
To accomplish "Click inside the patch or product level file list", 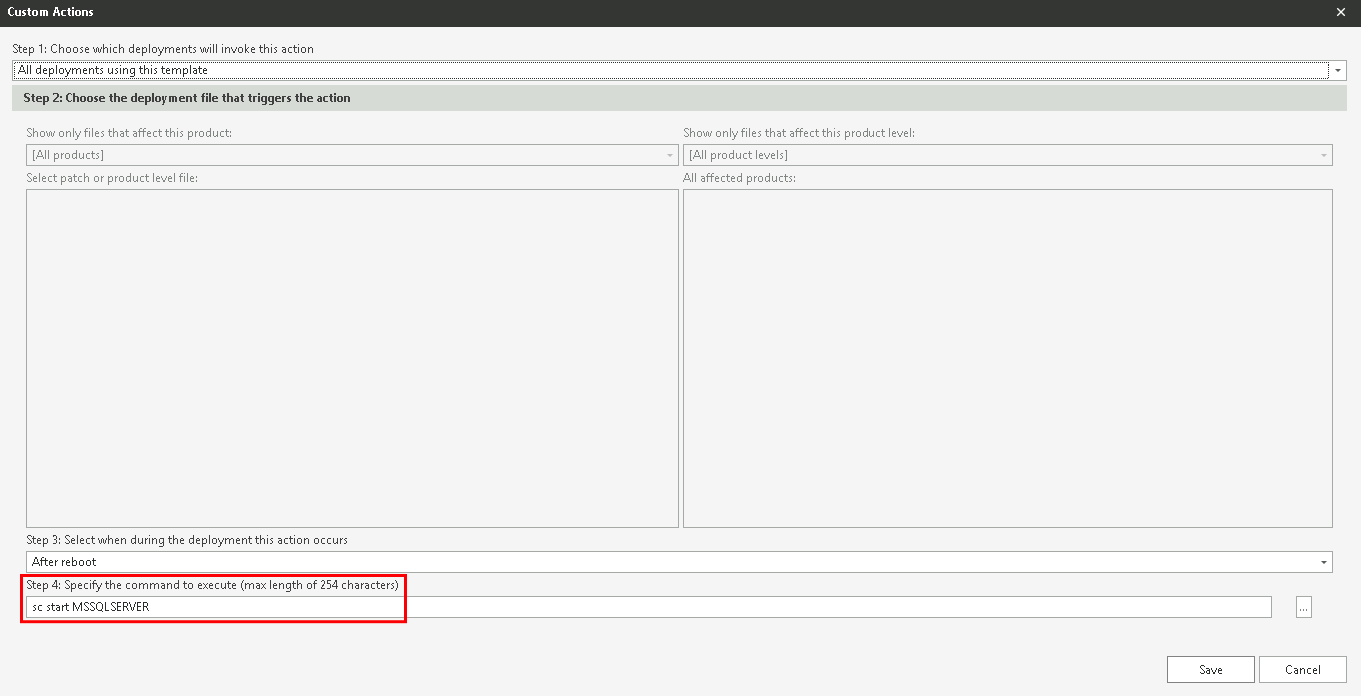I will [350, 357].
